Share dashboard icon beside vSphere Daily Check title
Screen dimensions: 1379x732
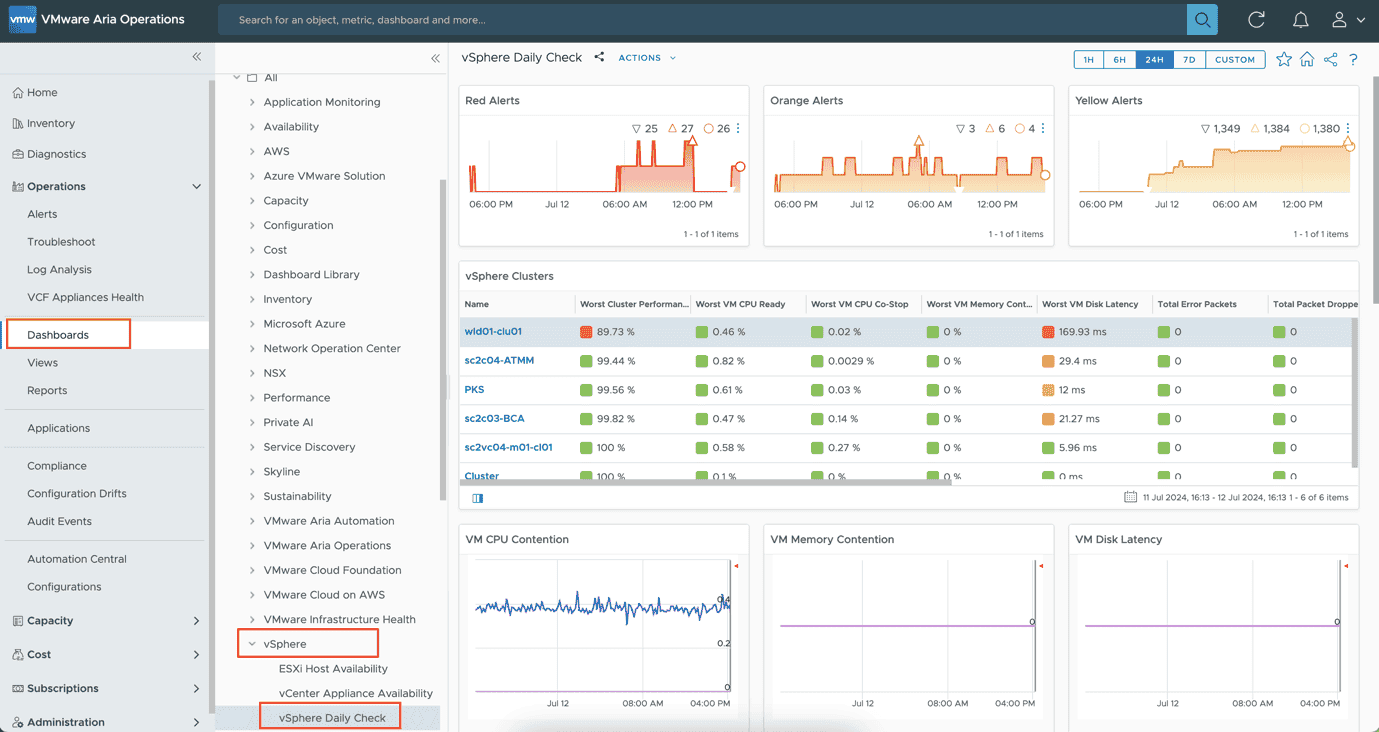click(599, 58)
